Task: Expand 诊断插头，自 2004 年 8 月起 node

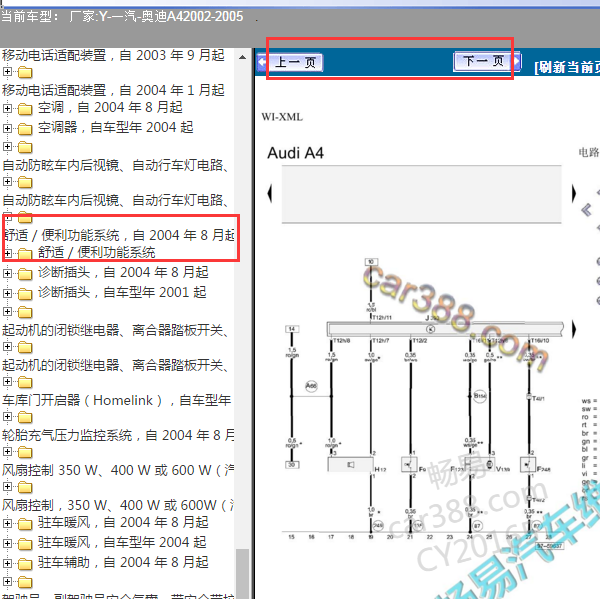Action: coord(7,273)
